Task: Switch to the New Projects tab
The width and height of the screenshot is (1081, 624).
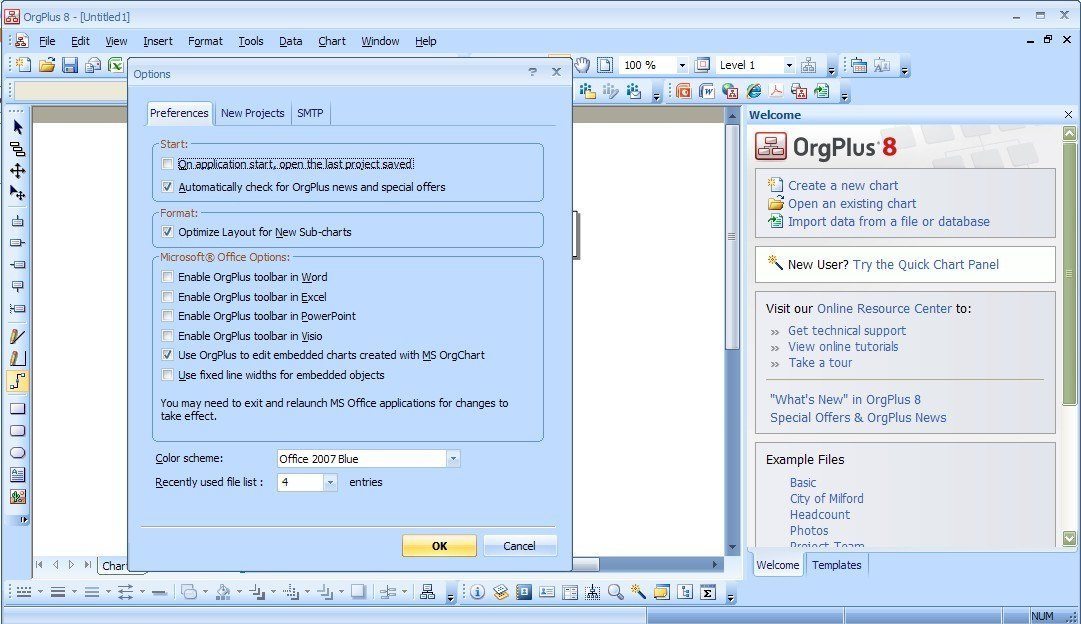Action: pyautogui.click(x=252, y=113)
